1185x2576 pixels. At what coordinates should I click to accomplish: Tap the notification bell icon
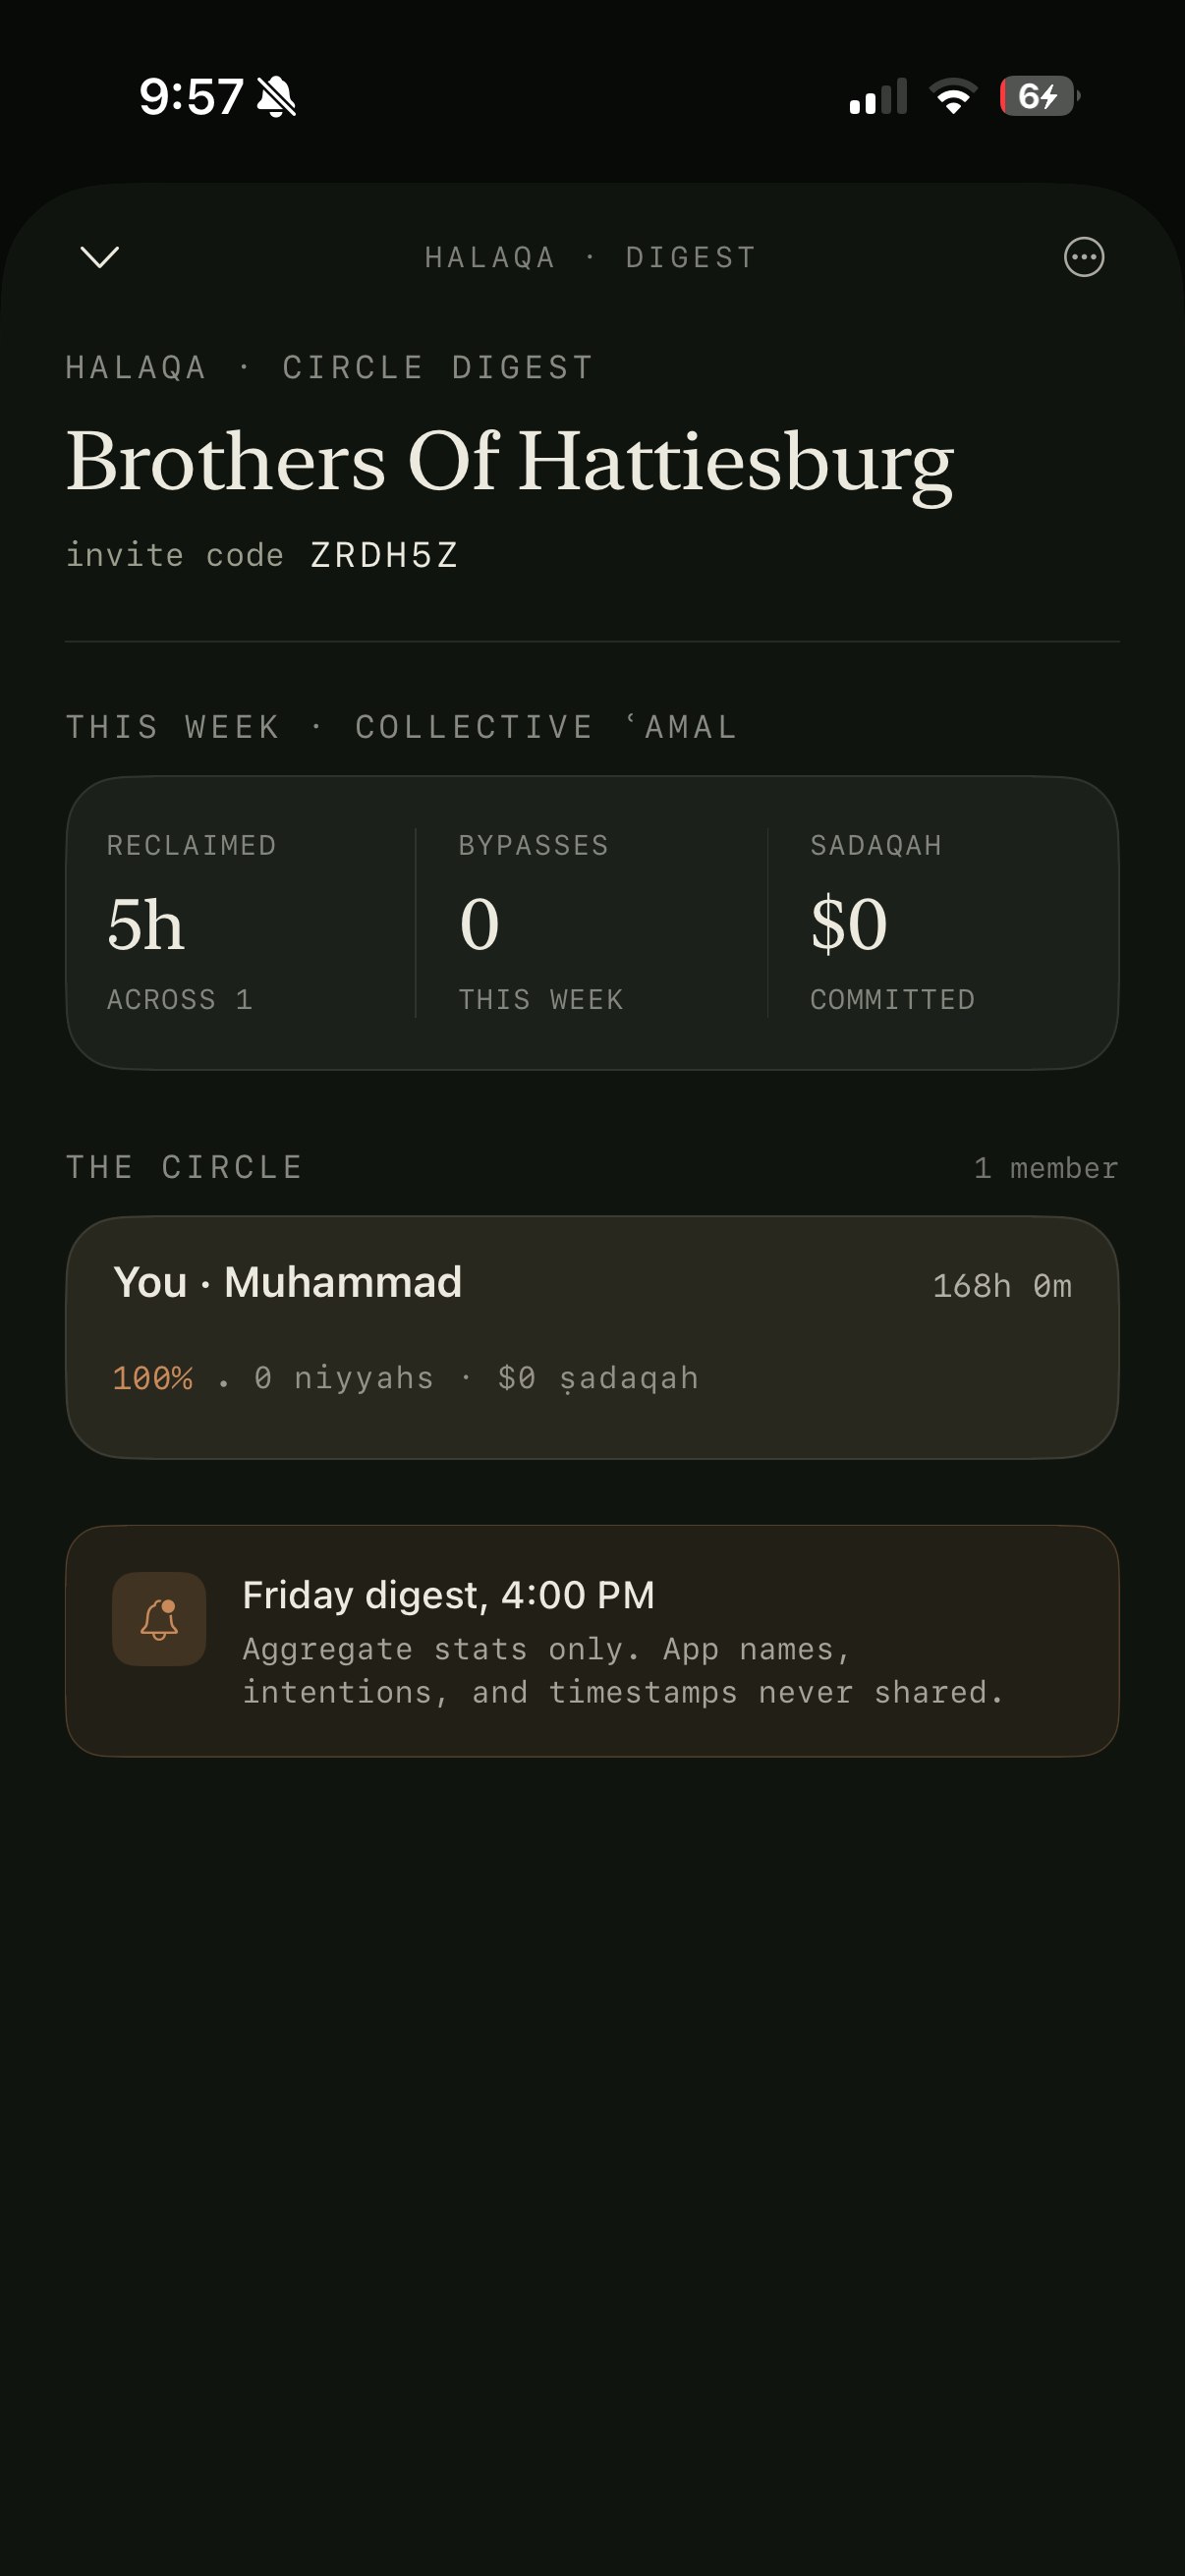pyautogui.click(x=159, y=1619)
